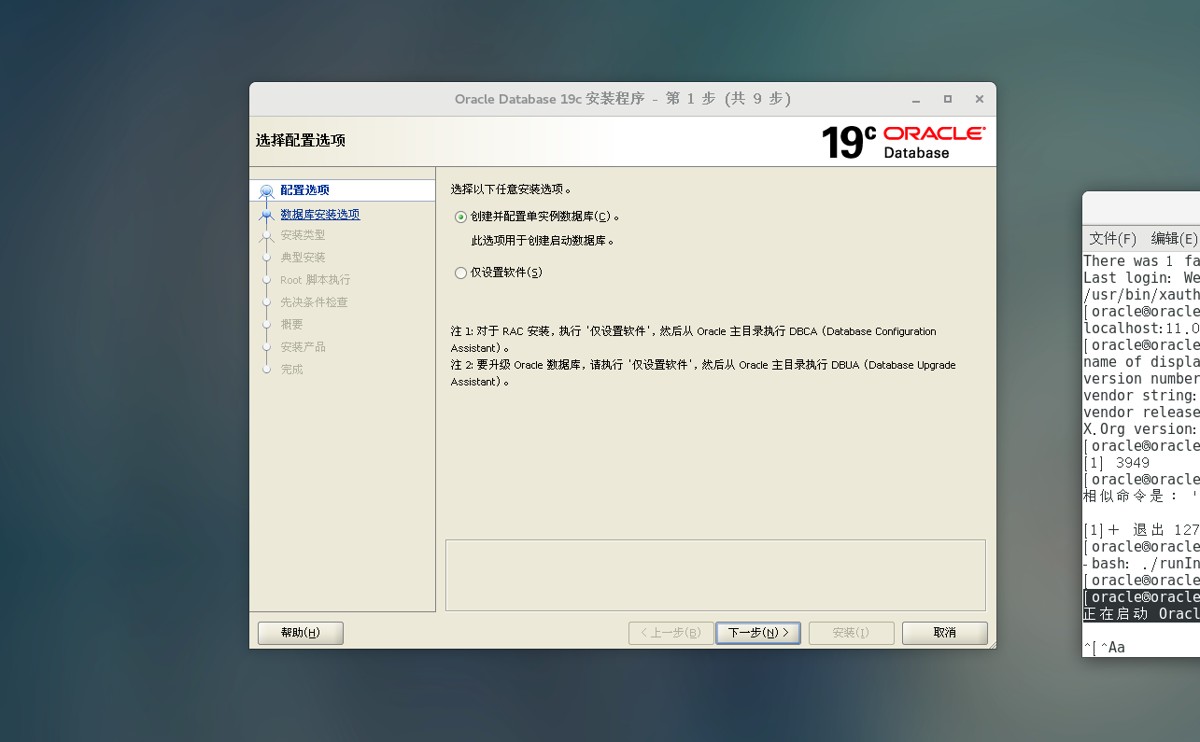1200x742 pixels.
Task: Open 编辑(E) menu in terminal window
Action: tap(1174, 238)
